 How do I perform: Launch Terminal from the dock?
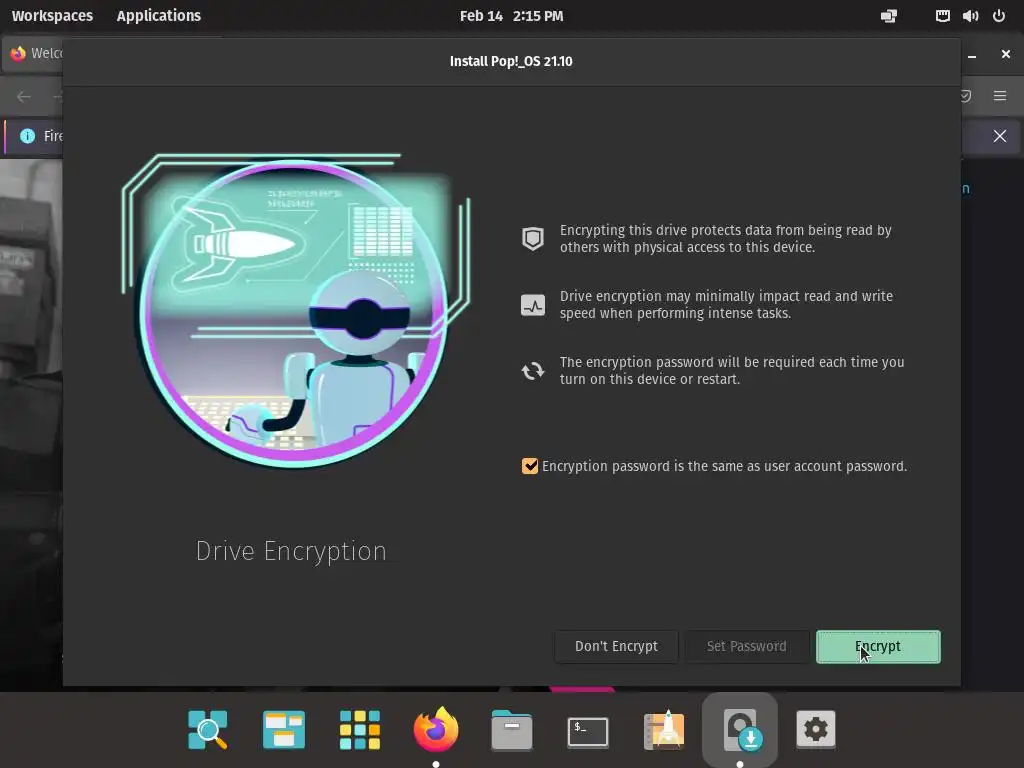[x=588, y=732]
